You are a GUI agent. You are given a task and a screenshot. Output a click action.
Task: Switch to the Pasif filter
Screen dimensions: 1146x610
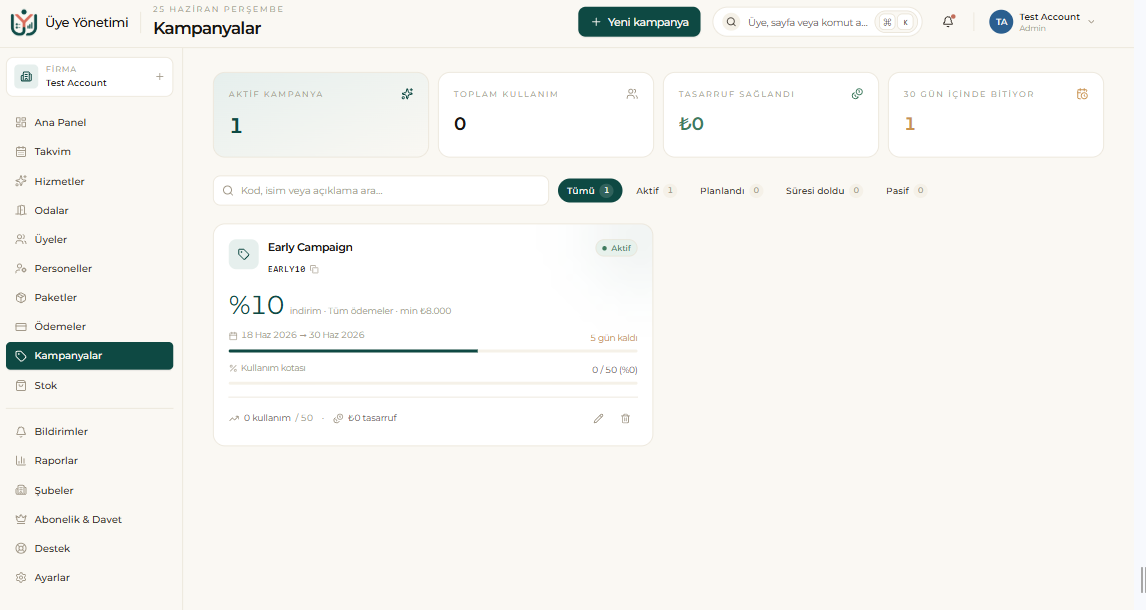(x=906, y=191)
